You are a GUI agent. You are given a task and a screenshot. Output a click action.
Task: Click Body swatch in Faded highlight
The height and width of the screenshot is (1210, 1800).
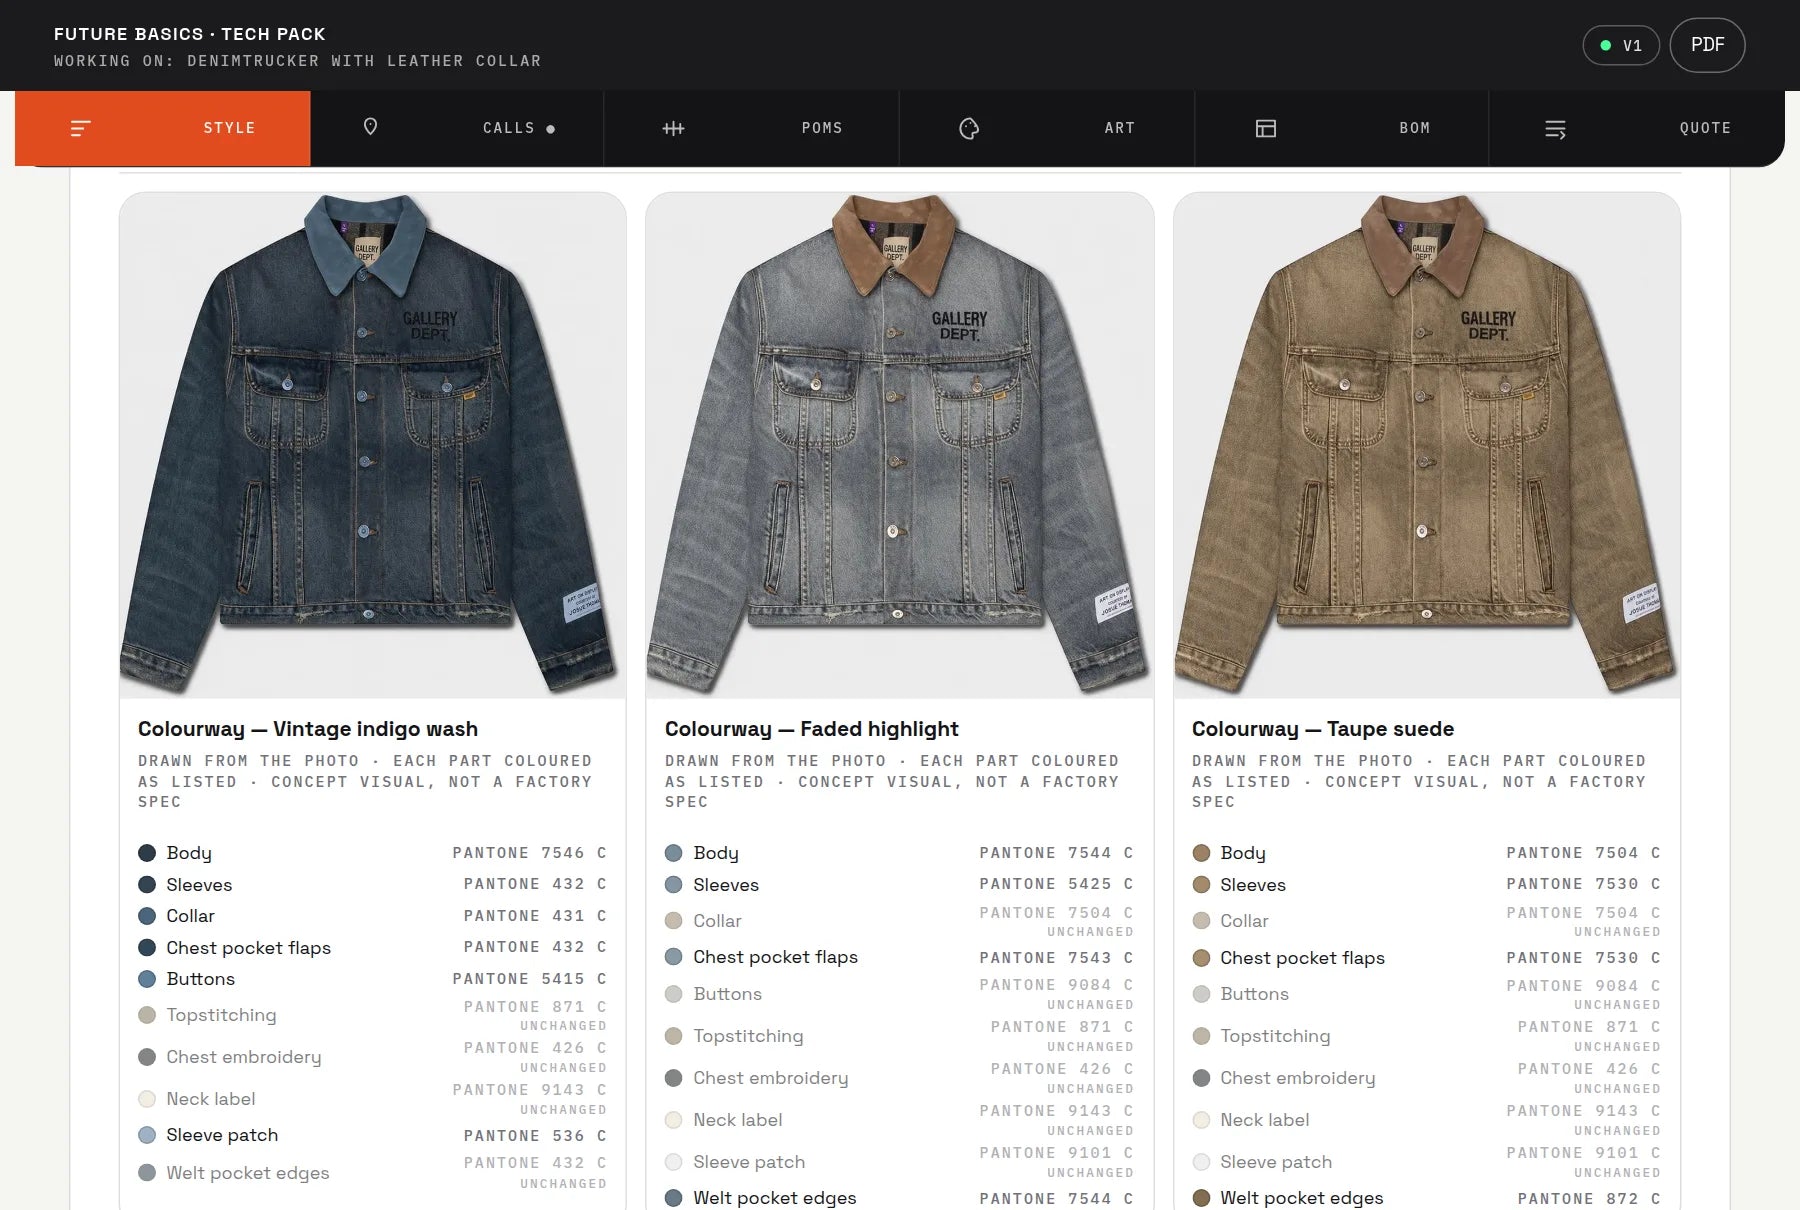tap(674, 853)
